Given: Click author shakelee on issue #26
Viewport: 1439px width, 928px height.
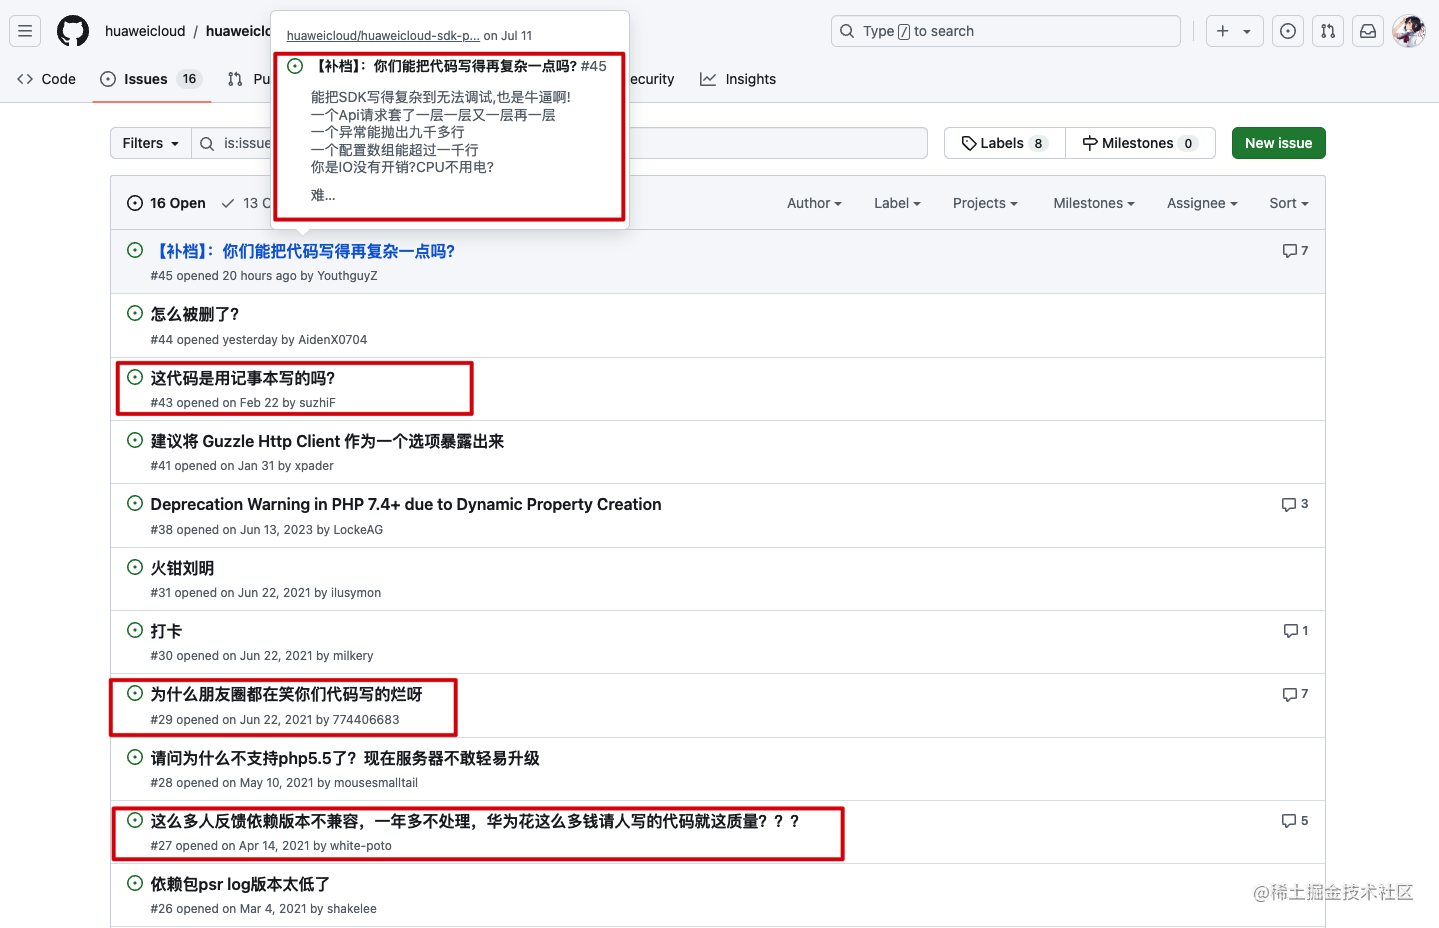Looking at the screenshot, I should click(x=352, y=909).
